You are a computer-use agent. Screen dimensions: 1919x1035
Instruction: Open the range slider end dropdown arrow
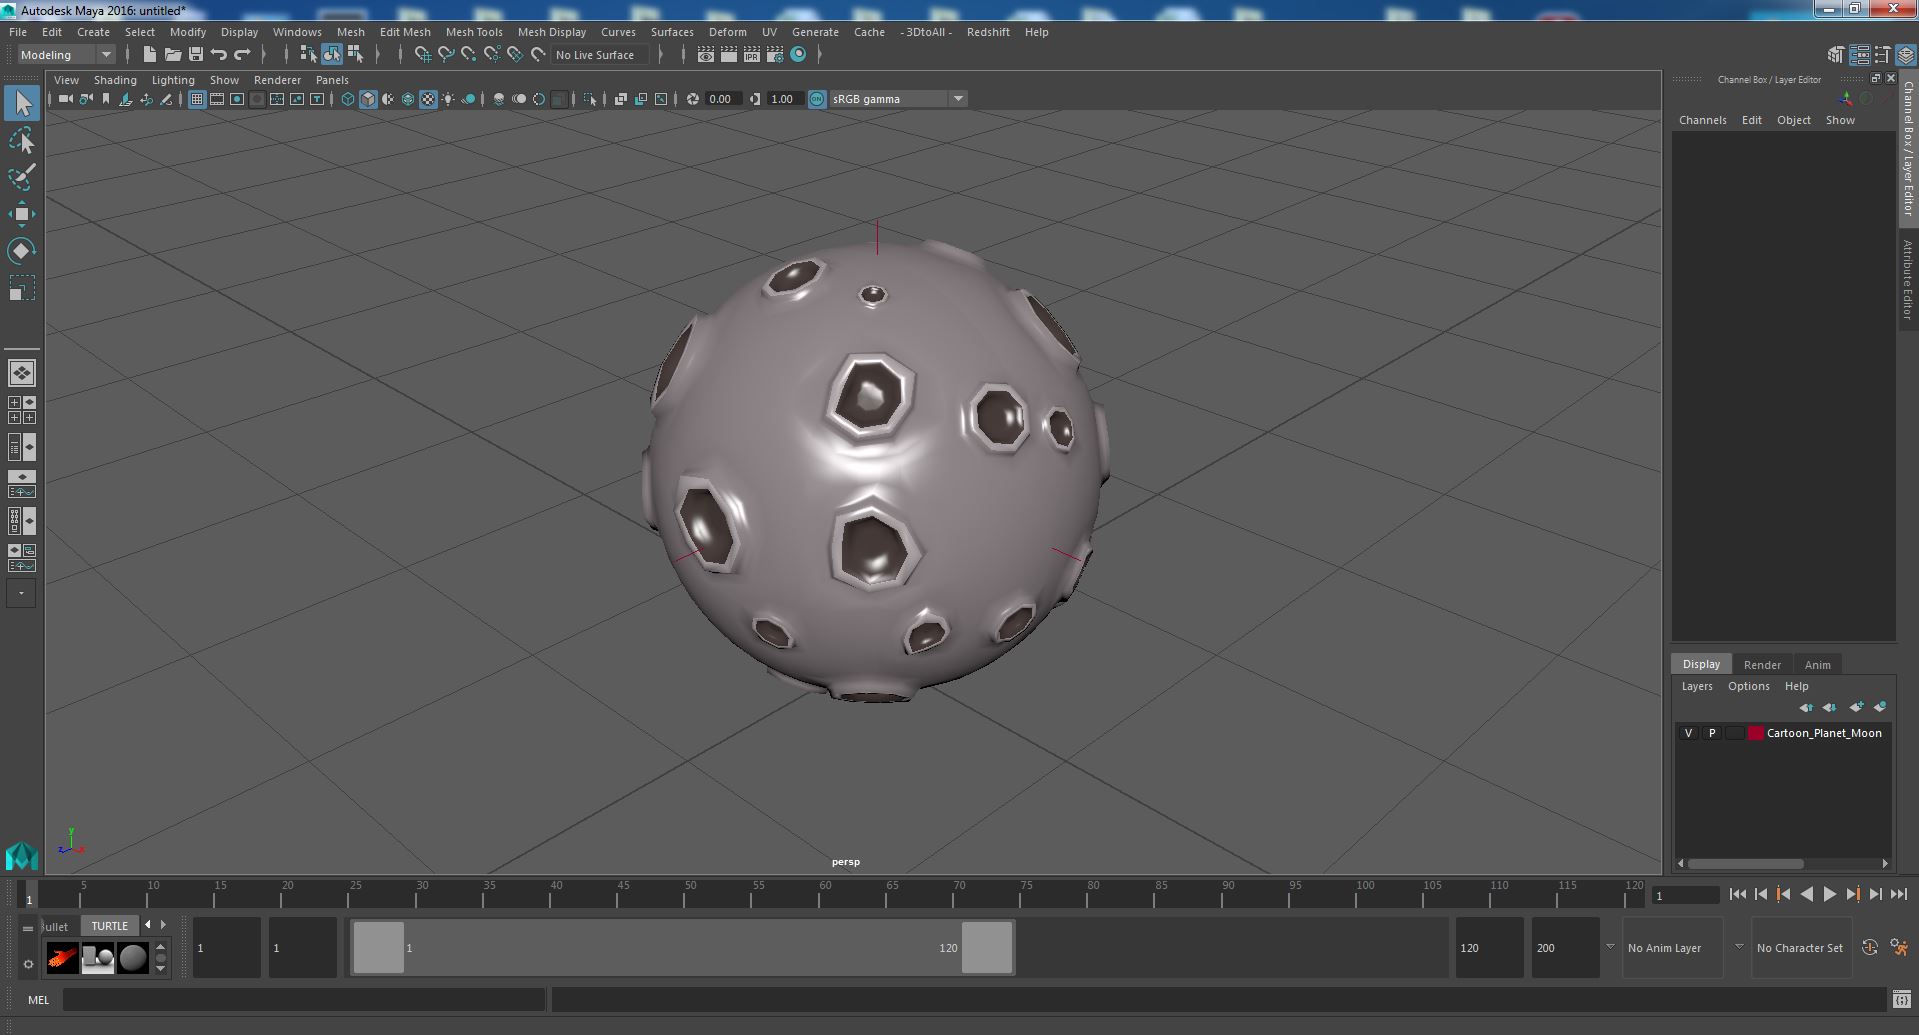click(x=1610, y=947)
